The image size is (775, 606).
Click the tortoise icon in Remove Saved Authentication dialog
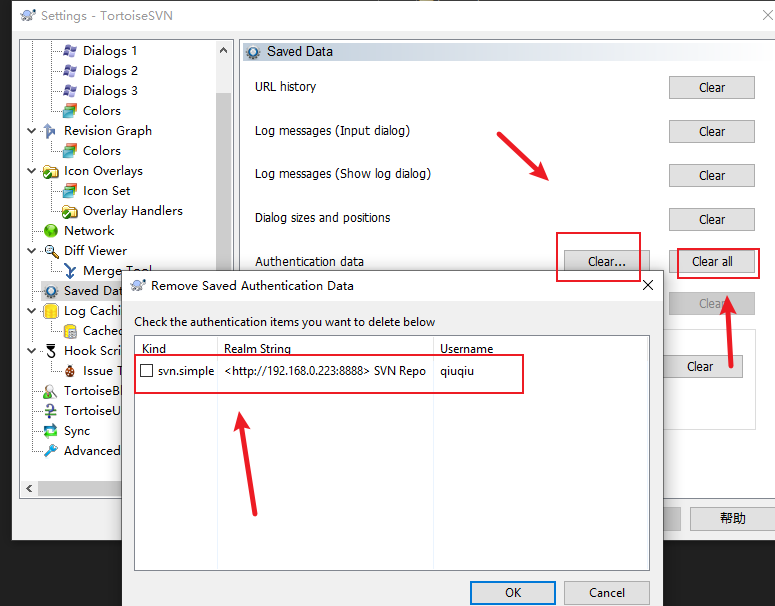[x=137, y=285]
